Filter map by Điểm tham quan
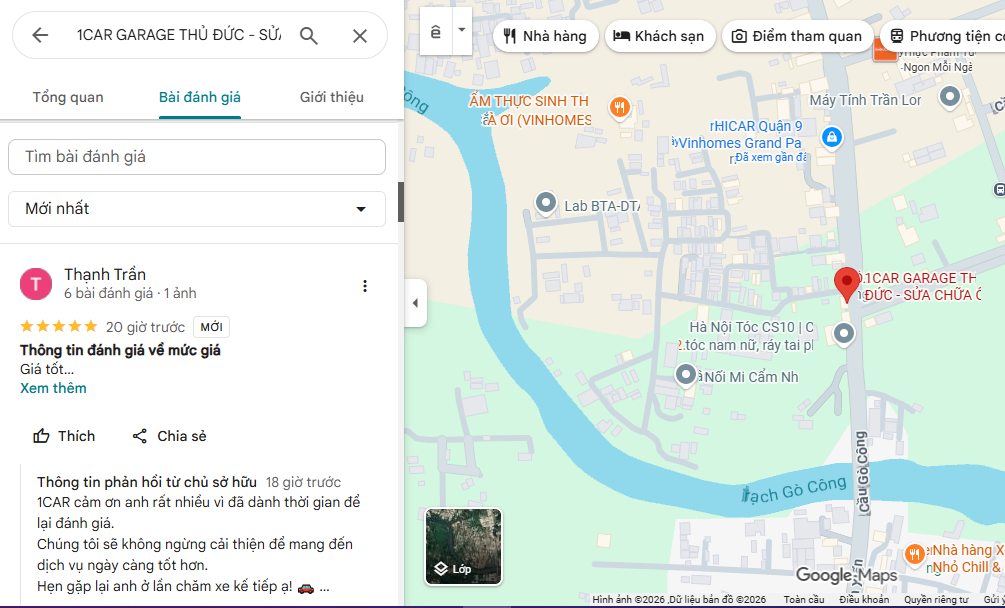1005x608 pixels. pyautogui.click(x=797, y=36)
